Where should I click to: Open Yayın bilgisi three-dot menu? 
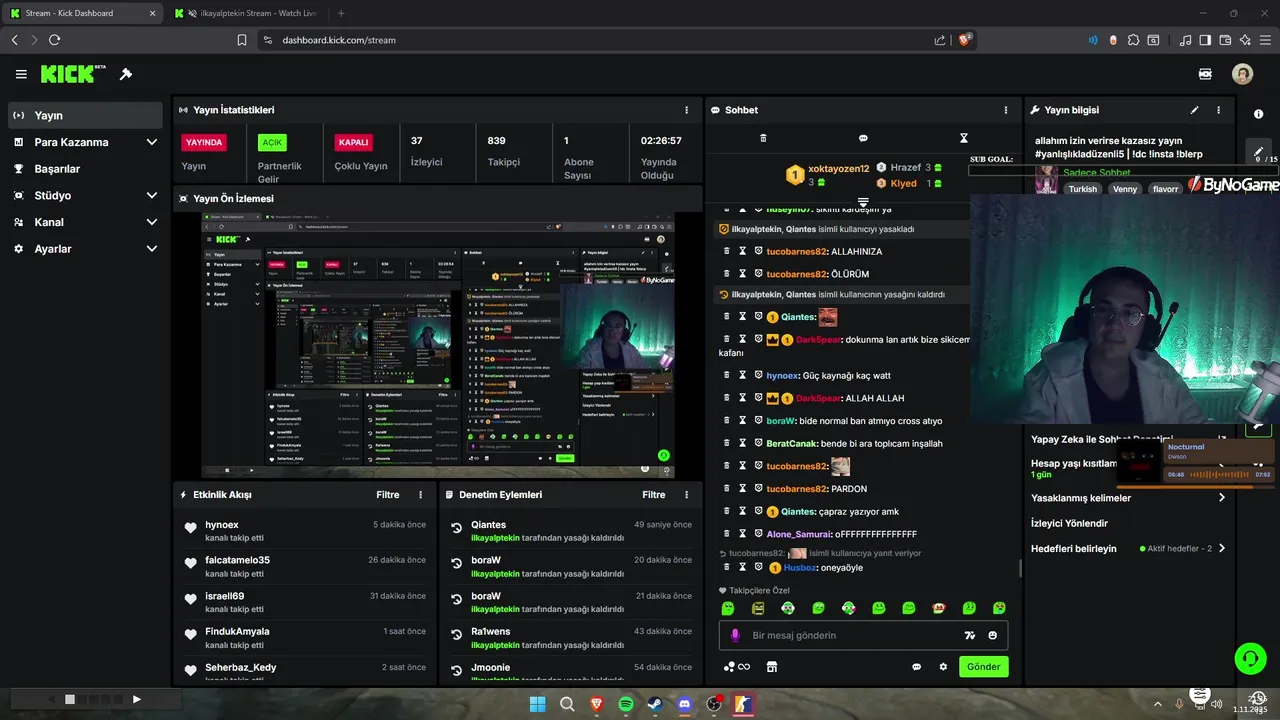tap(1218, 110)
